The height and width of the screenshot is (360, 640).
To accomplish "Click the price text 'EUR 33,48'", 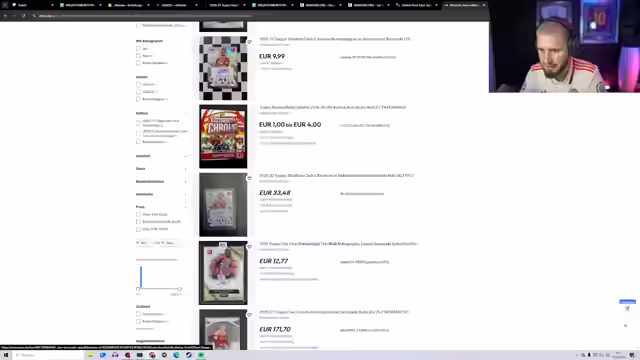I will pyautogui.click(x=275, y=193).
